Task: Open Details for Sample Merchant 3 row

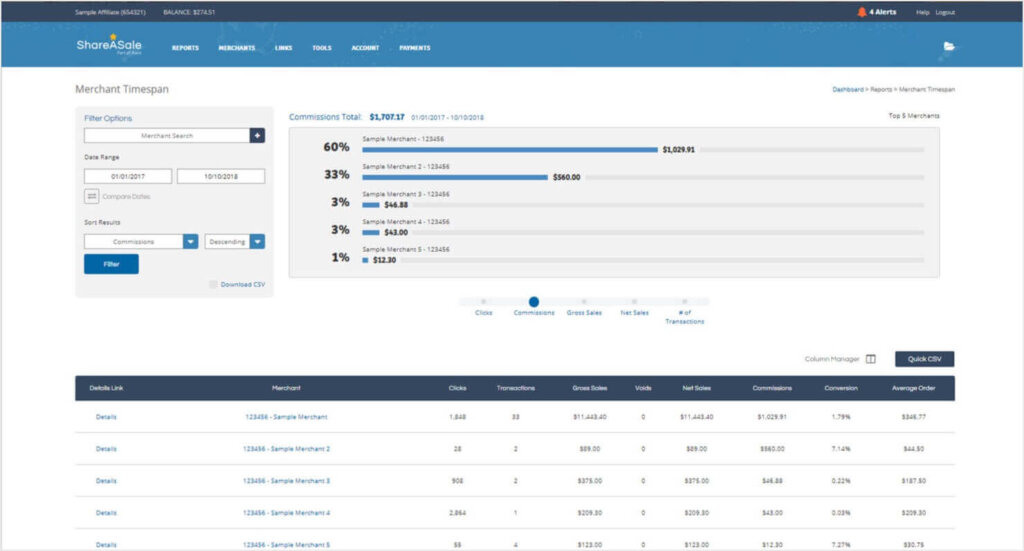Action: (x=106, y=480)
